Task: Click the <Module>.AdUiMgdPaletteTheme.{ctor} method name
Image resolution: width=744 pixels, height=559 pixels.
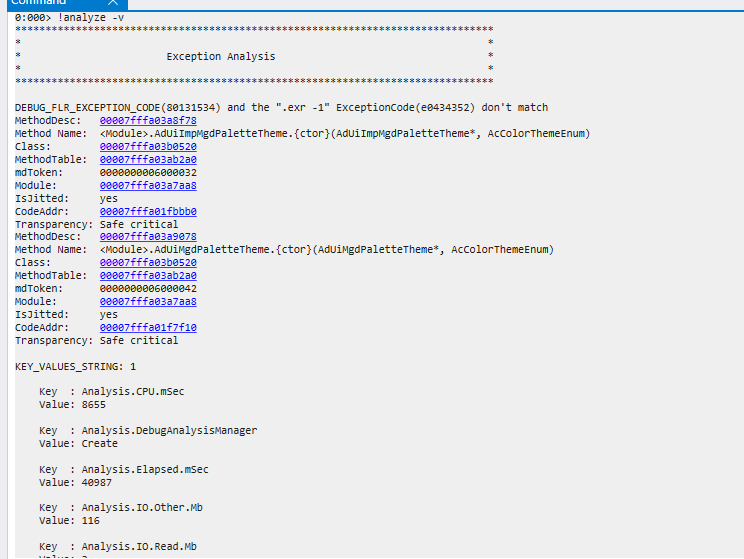Action: pos(327,250)
